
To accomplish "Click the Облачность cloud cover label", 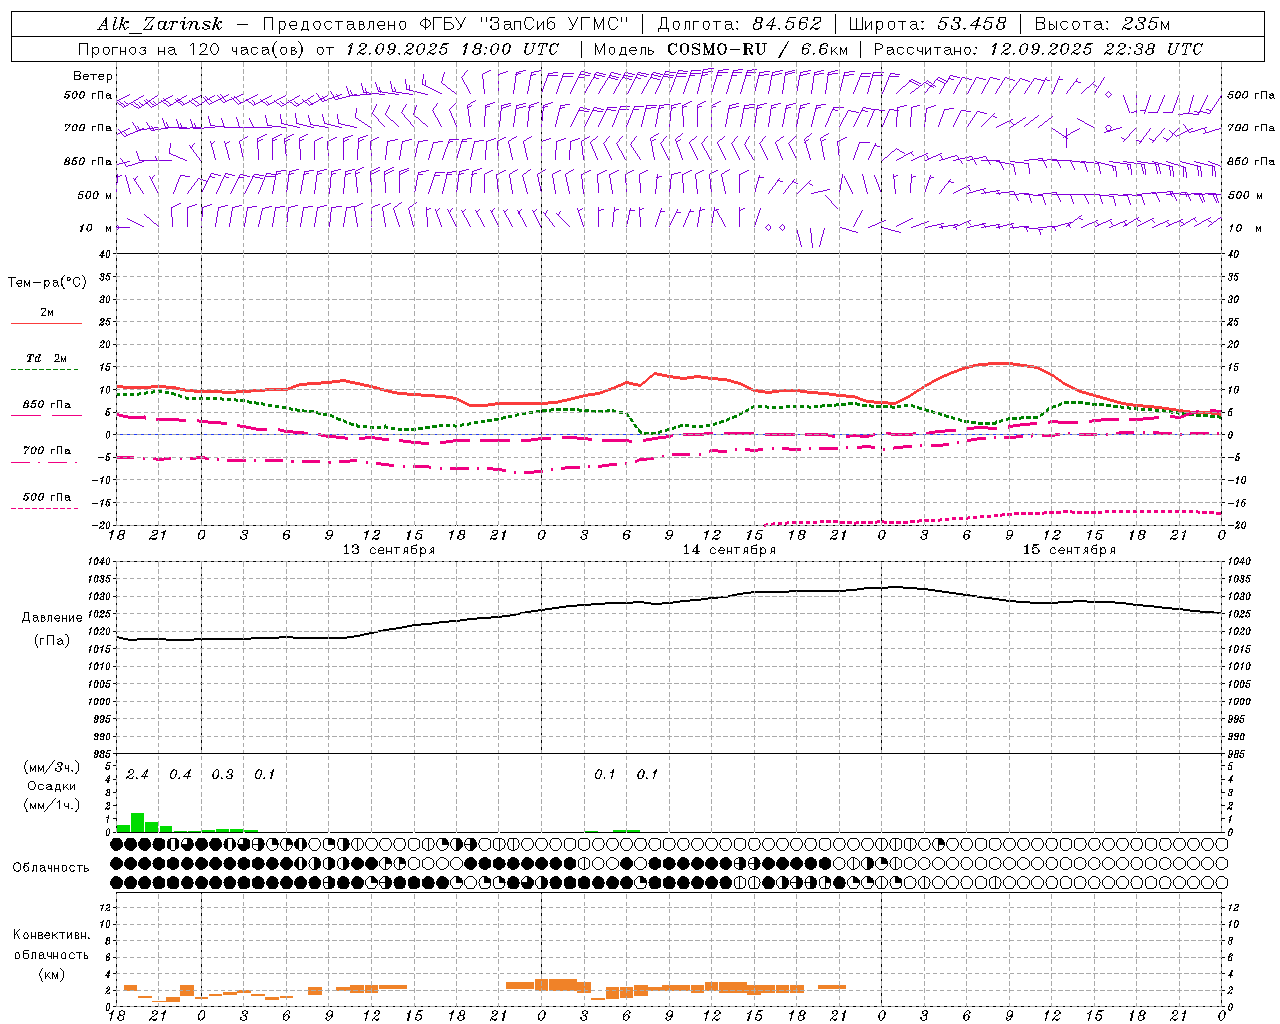I will pos(51,867).
